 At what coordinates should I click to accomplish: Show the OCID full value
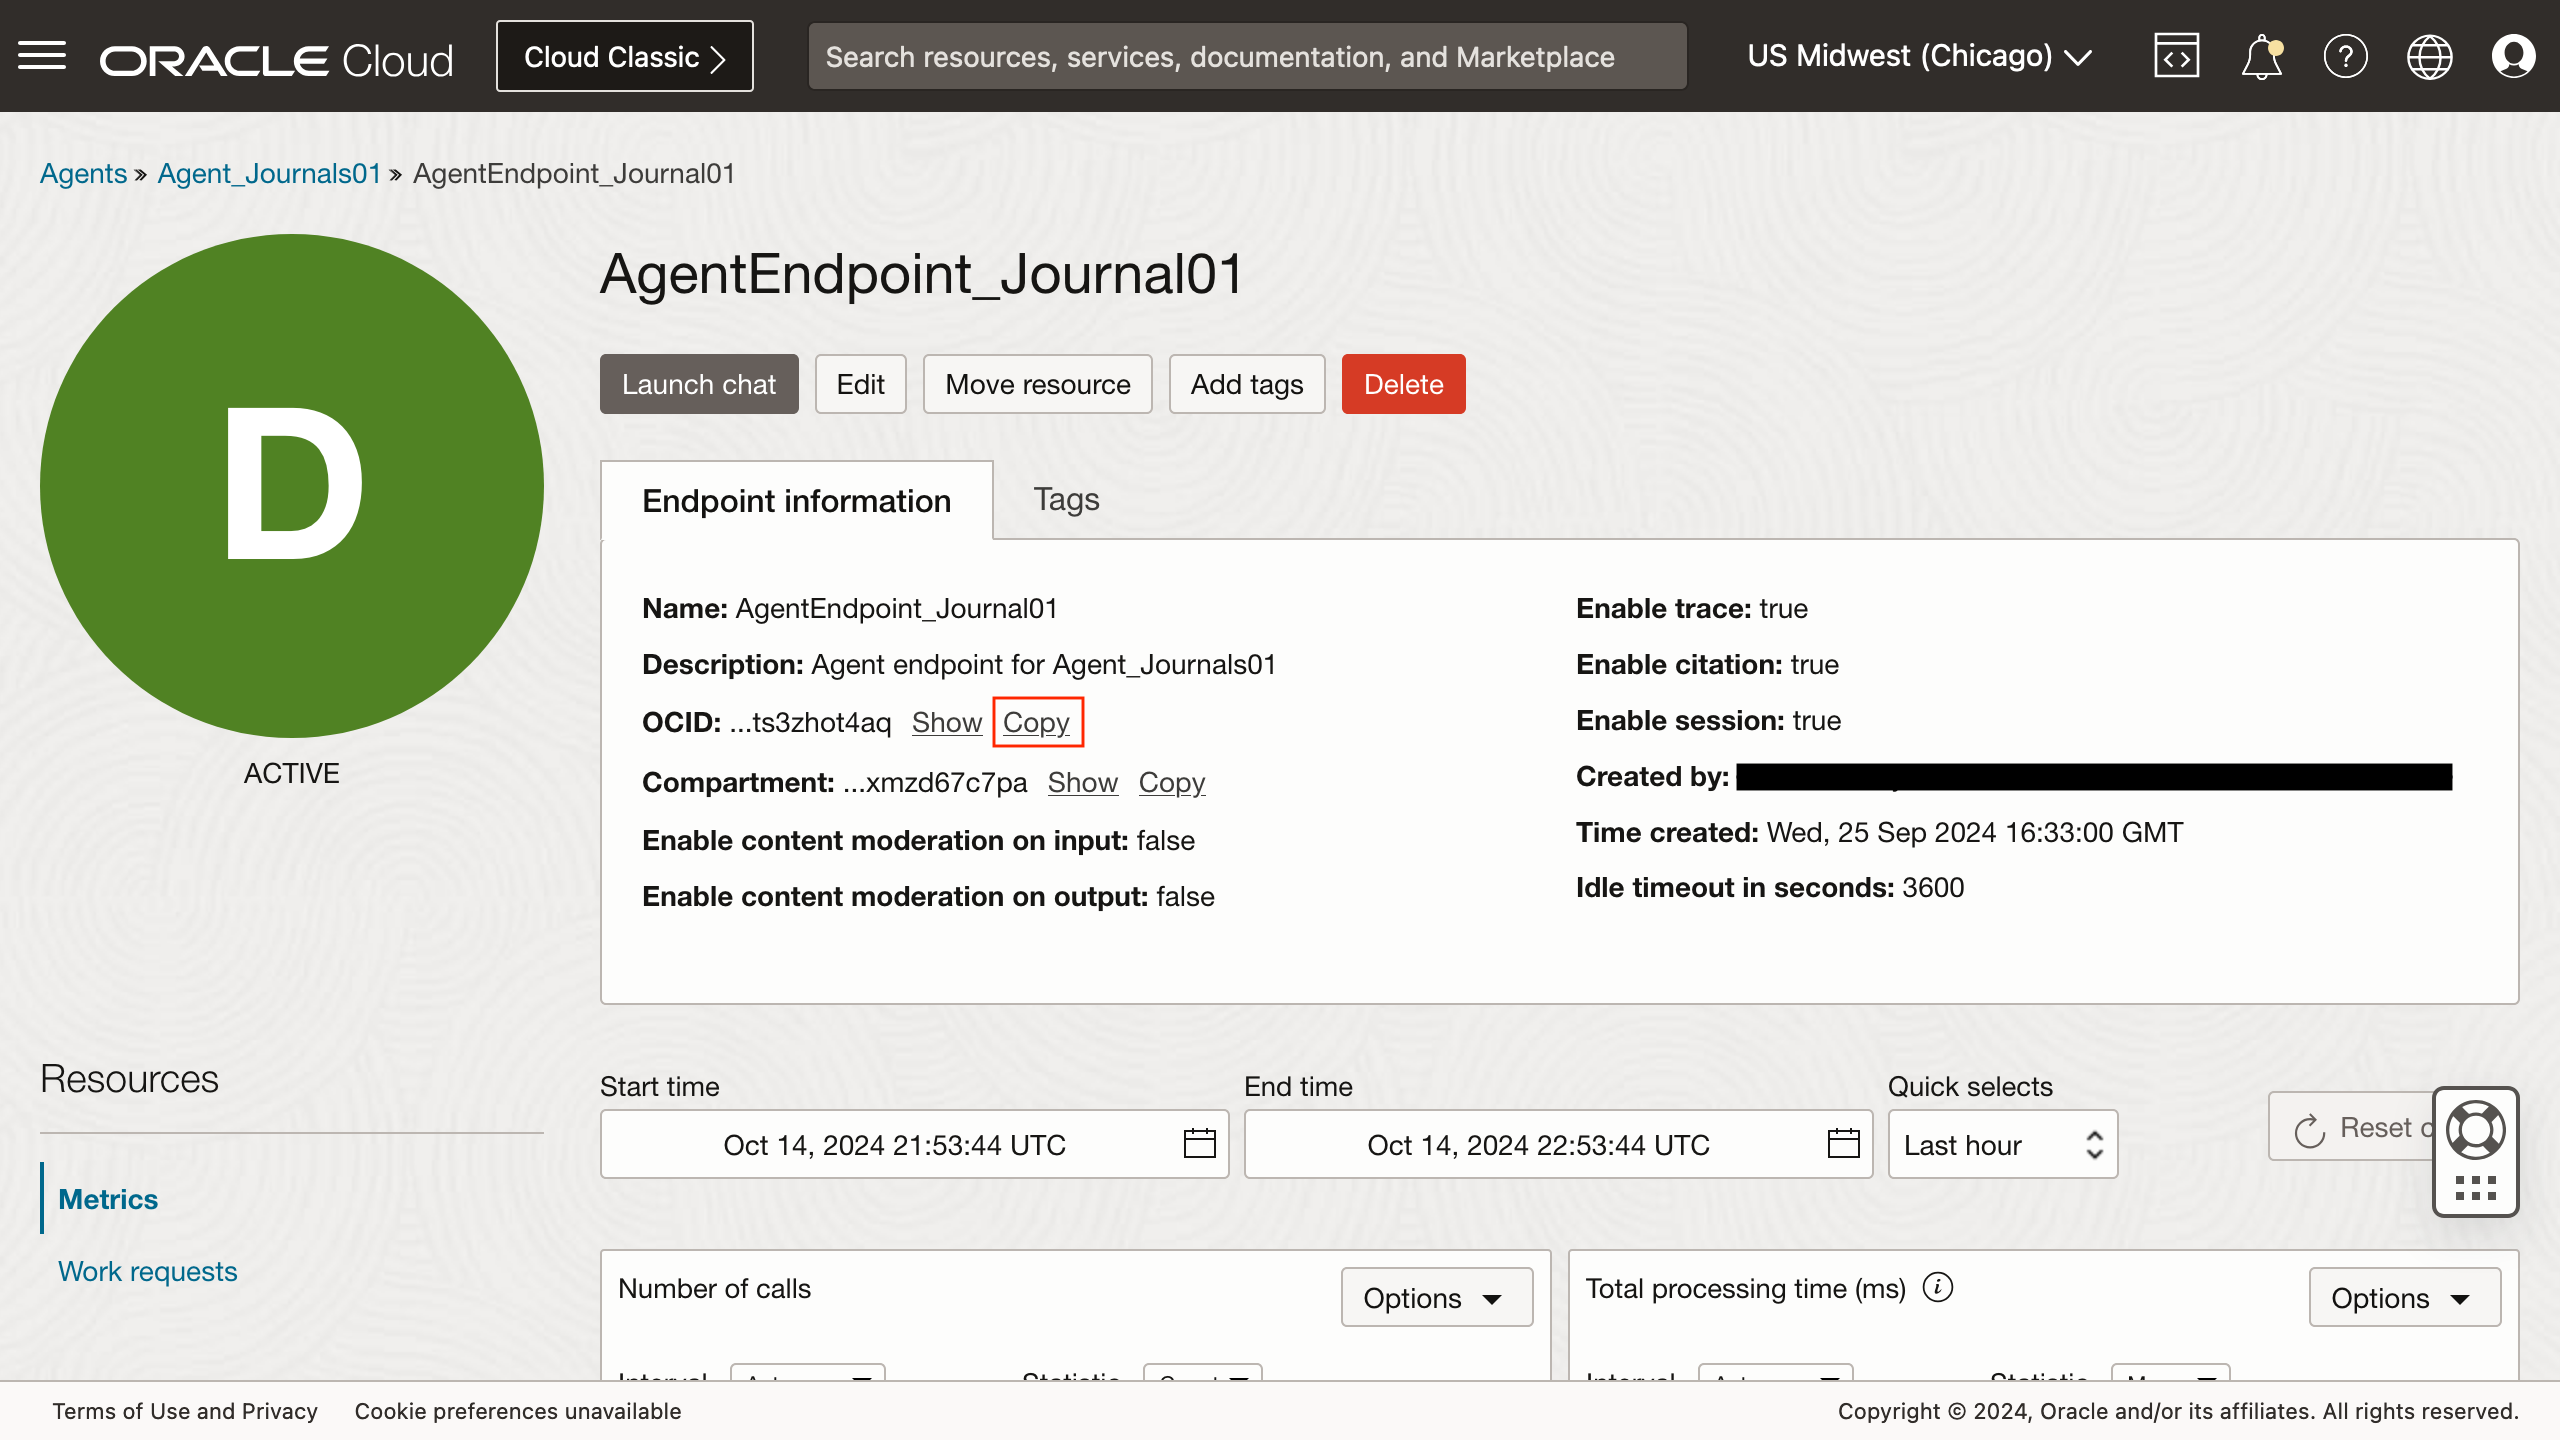click(x=948, y=721)
